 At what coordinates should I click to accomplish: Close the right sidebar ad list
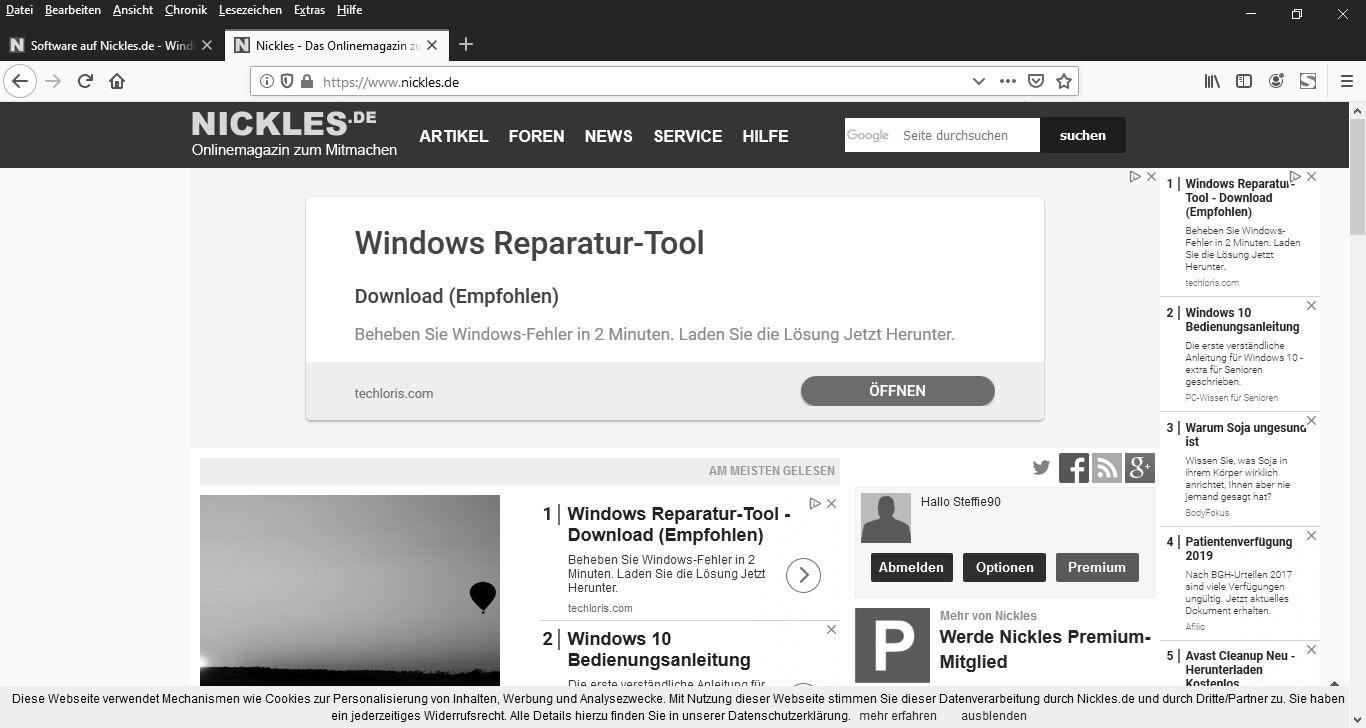point(1312,176)
